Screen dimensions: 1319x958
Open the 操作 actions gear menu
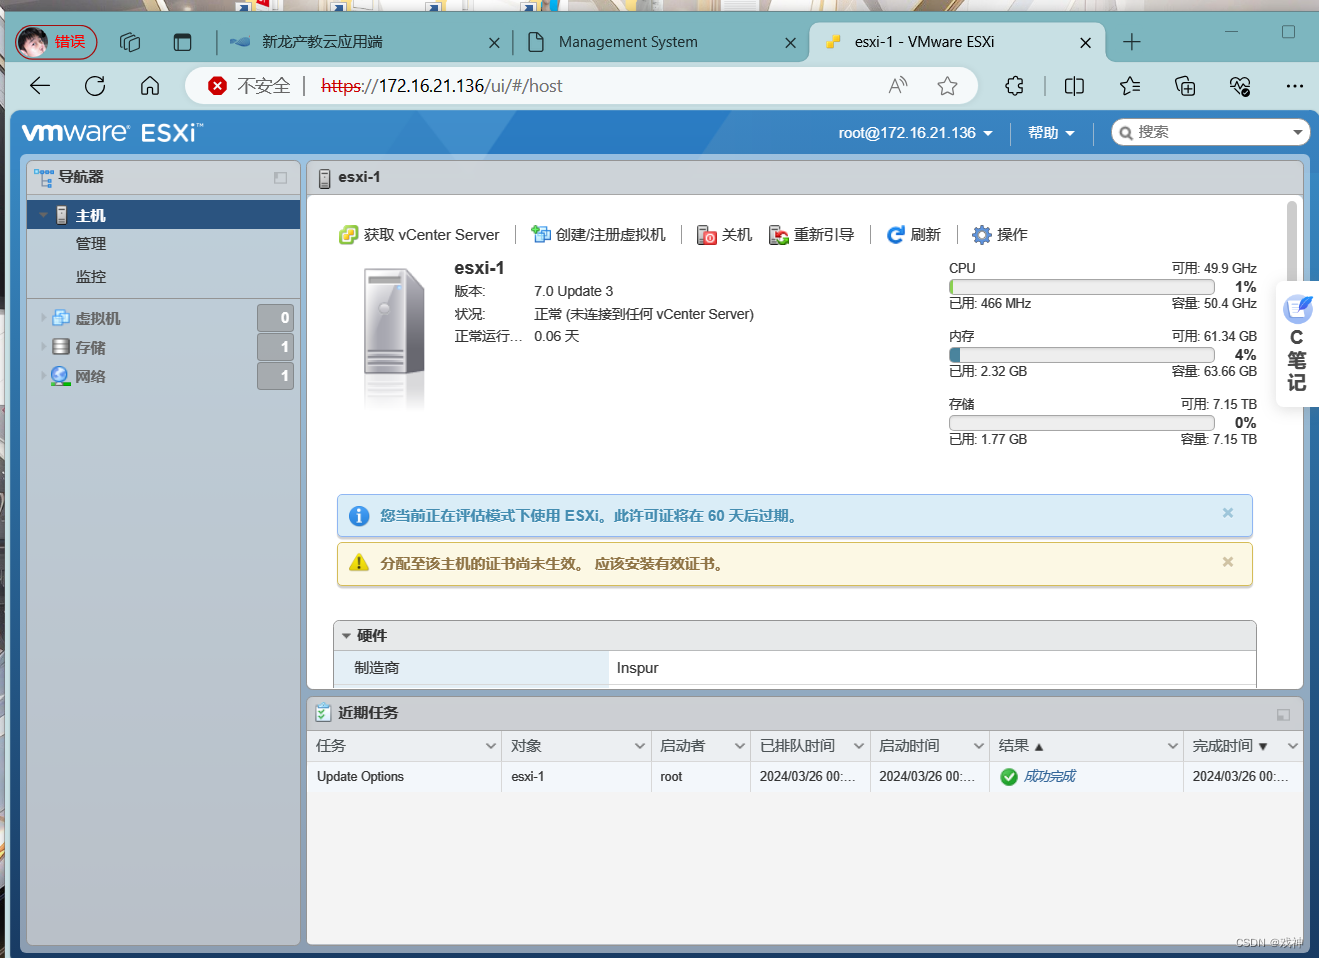click(1000, 235)
